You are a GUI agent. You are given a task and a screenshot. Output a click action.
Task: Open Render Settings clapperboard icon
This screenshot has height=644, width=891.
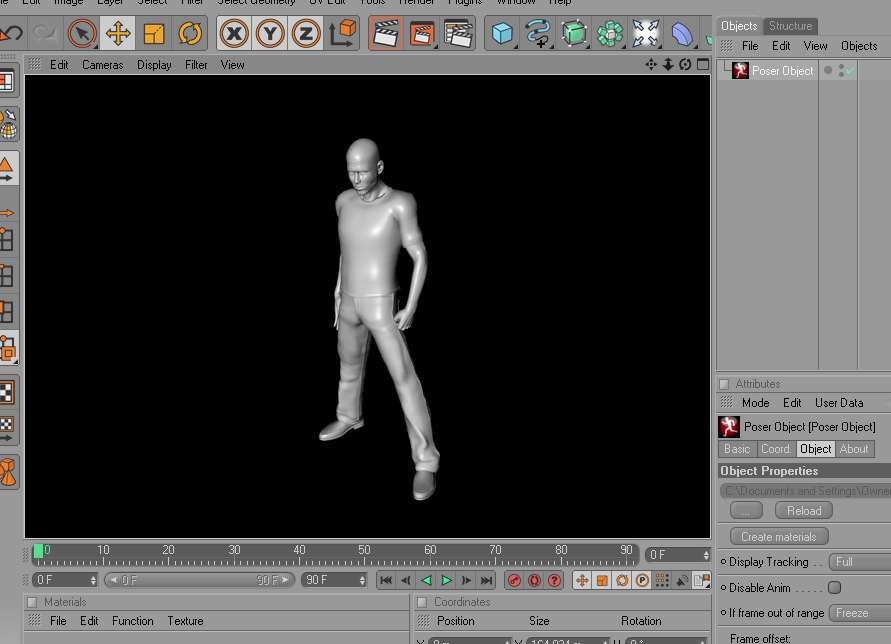[x=458, y=34]
